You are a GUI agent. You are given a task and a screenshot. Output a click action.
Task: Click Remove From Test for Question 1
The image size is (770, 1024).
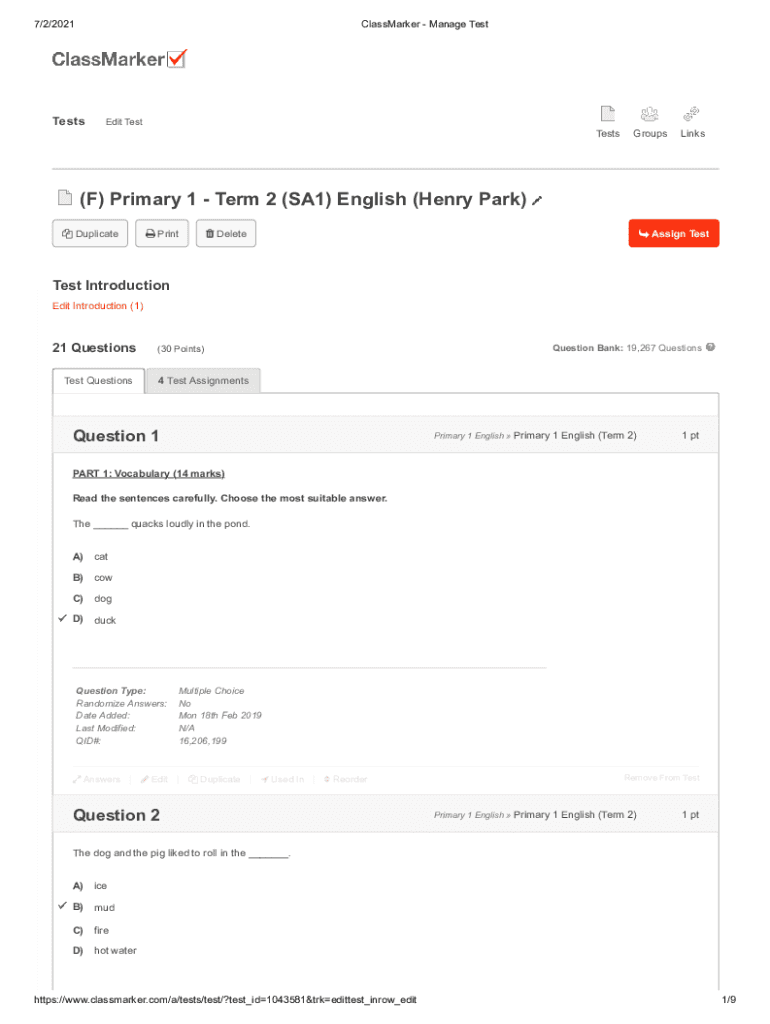tap(661, 778)
